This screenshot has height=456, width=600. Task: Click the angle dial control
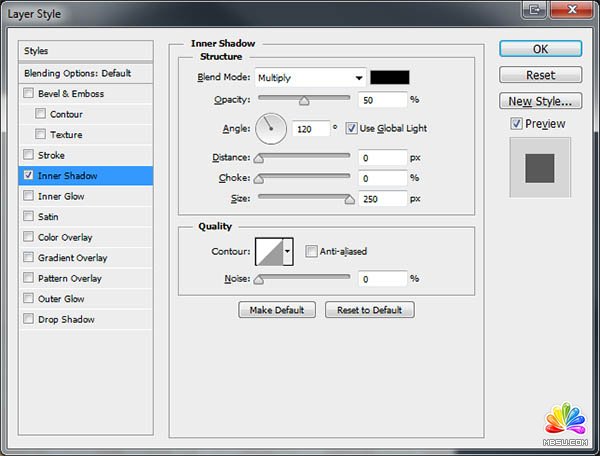click(271, 128)
